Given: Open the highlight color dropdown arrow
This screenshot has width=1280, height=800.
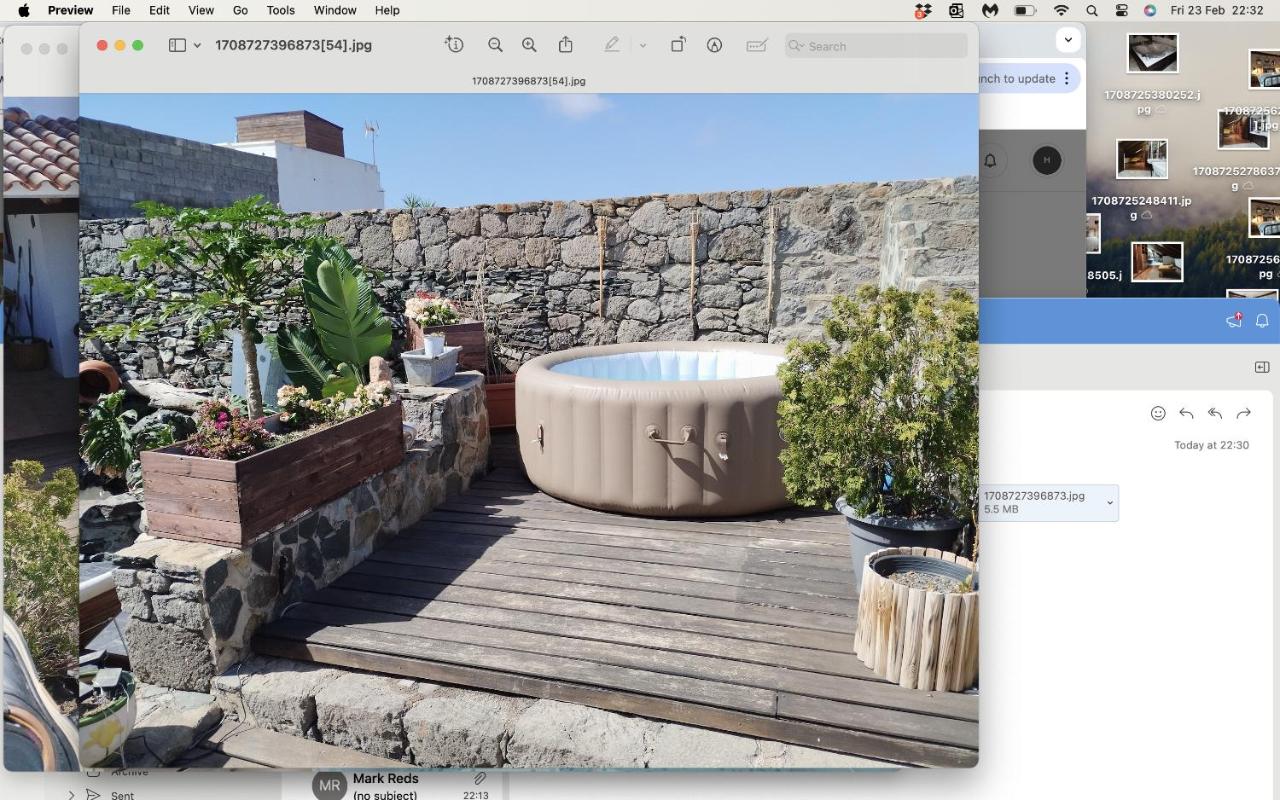Looking at the screenshot, I should [x=642, y=45].
